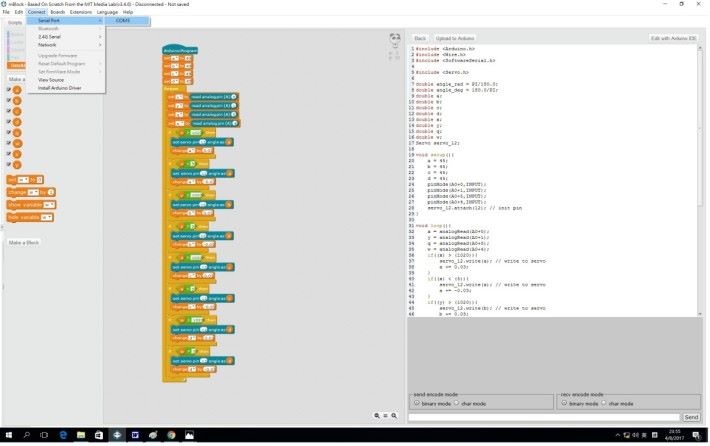This screenshot has width=710, height=446.
Task: Reset script canvas zoom with equals icon
Action: click(x=385, y=416)
